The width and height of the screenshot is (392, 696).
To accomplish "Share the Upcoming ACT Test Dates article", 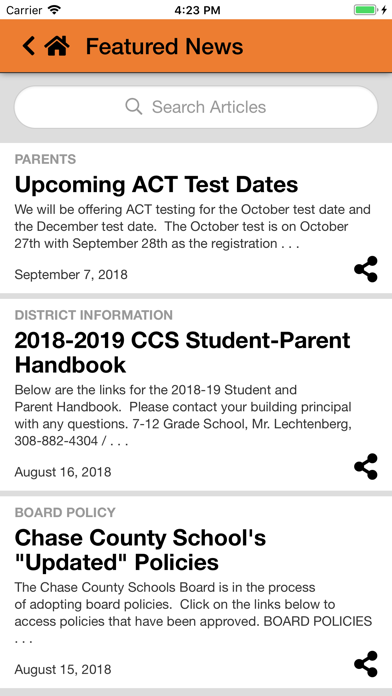I will point(366,269).
